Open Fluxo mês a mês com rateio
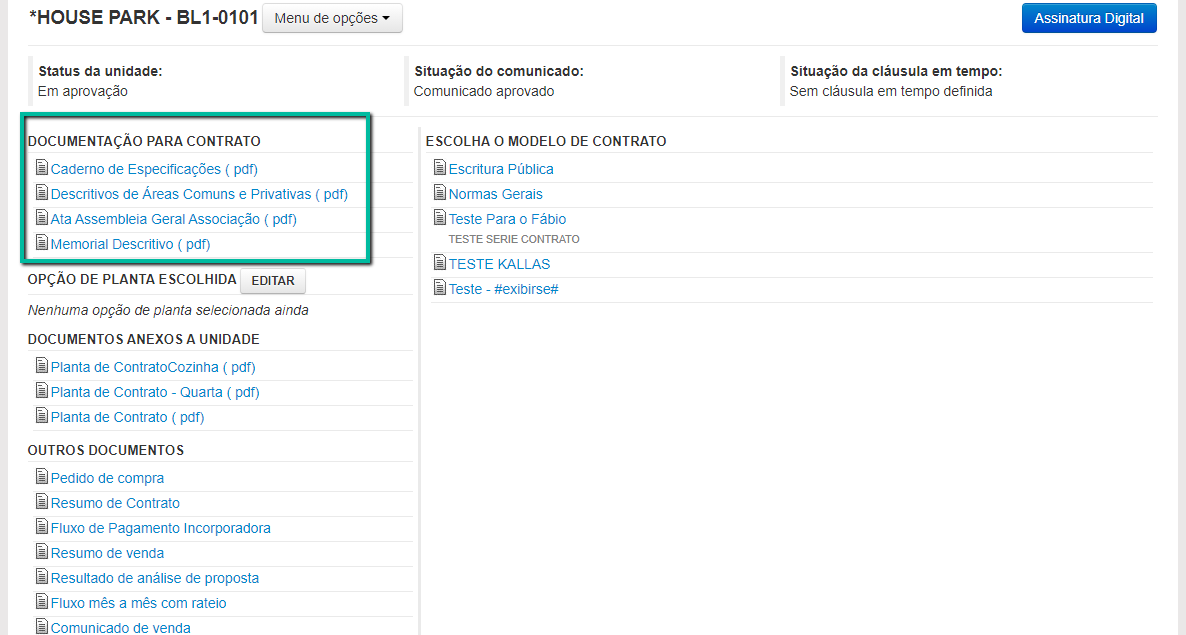The width and height of the screenshot is (1186, 635). (x=138, y=603)
